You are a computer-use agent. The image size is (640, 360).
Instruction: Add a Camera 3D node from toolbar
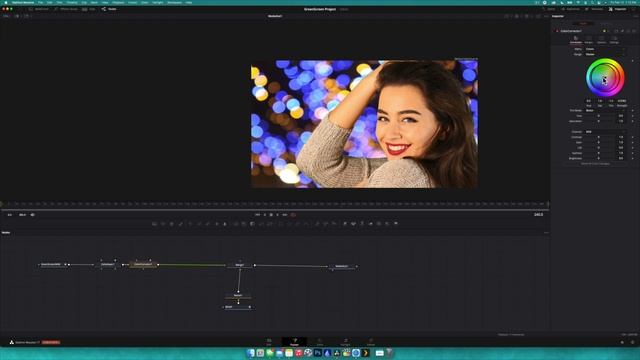click(x=379, y=224)
